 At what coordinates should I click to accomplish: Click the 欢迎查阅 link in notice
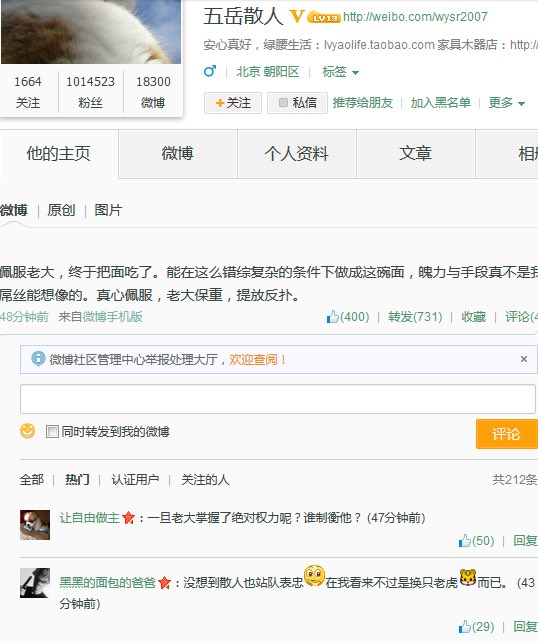coord(258,360)
